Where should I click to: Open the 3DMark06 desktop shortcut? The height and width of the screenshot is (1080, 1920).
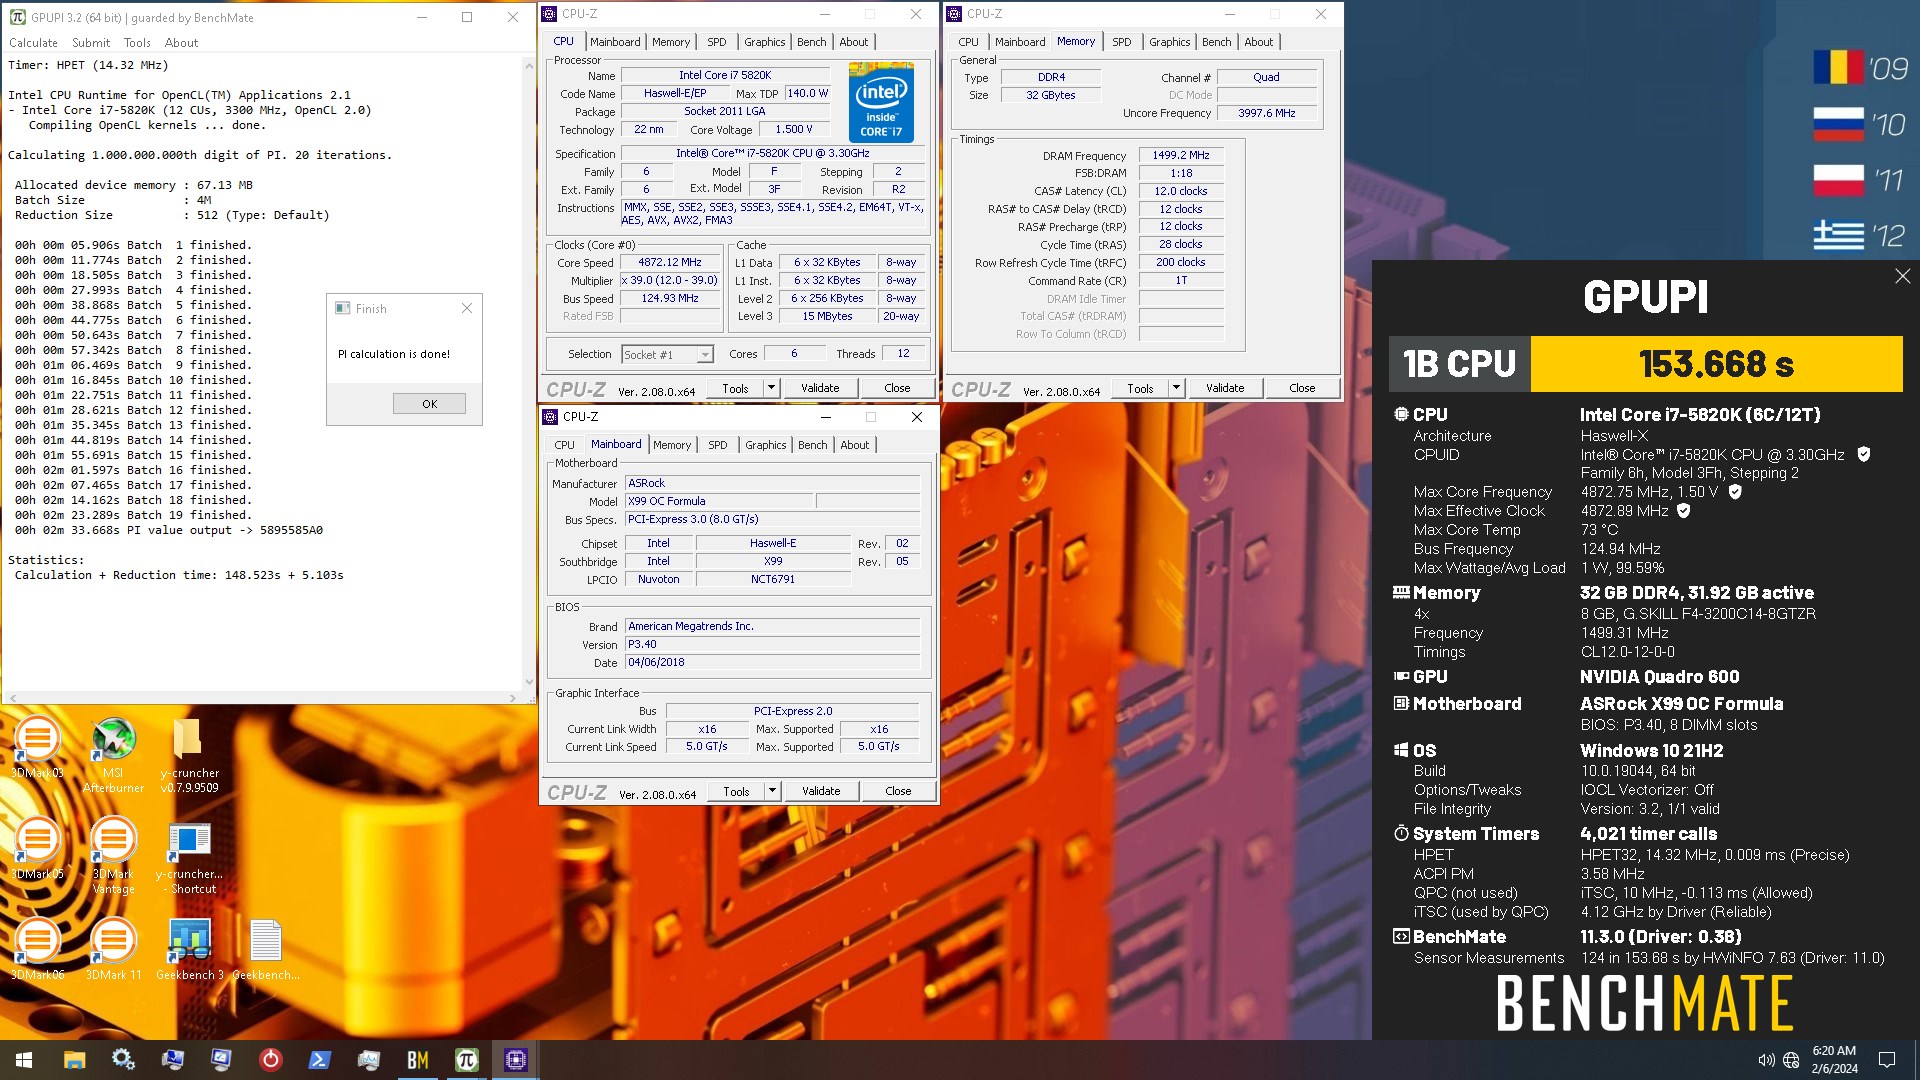coord(37,948)
